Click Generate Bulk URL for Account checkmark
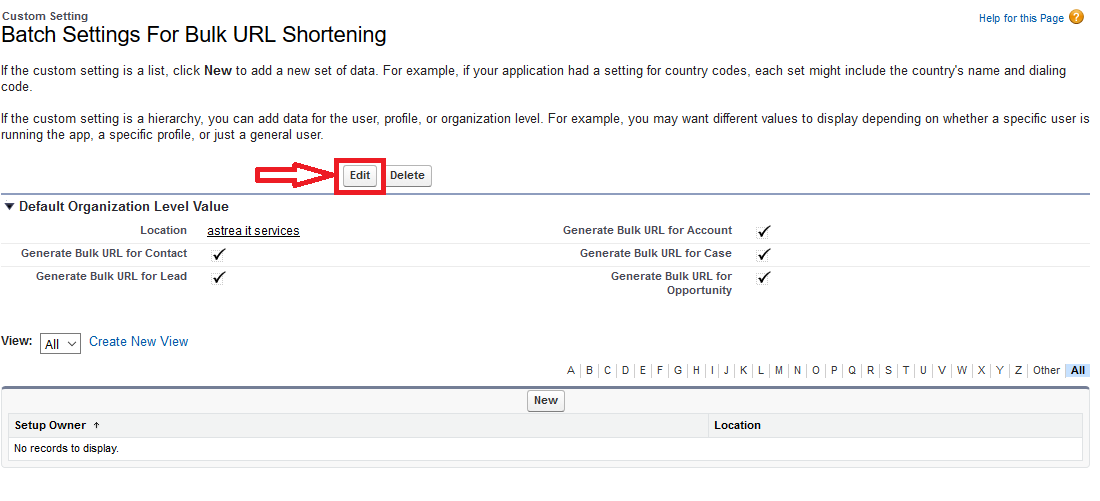 point(764,231)
